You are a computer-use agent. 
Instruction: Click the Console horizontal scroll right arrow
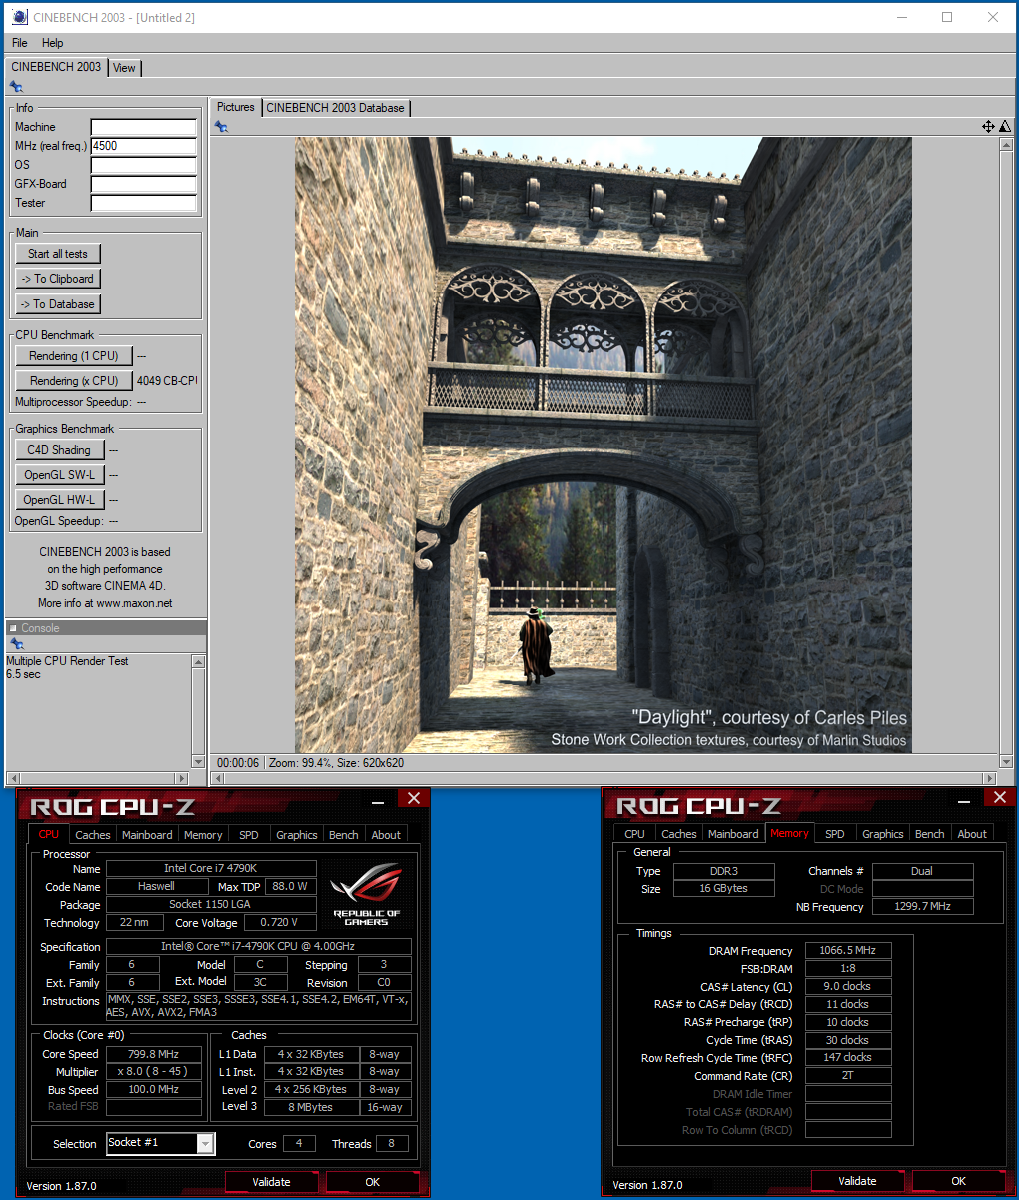[x=182, y=778]
